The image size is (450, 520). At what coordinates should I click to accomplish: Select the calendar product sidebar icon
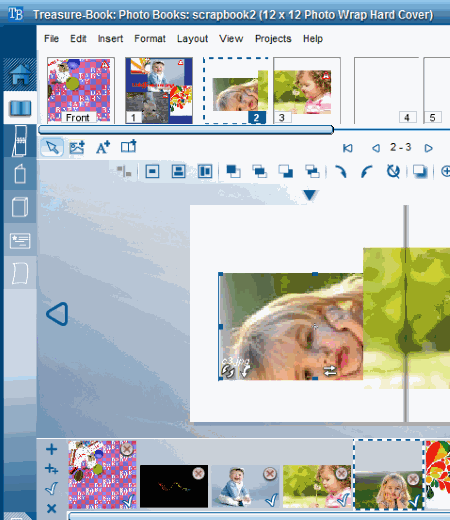(x=20, y=141)
